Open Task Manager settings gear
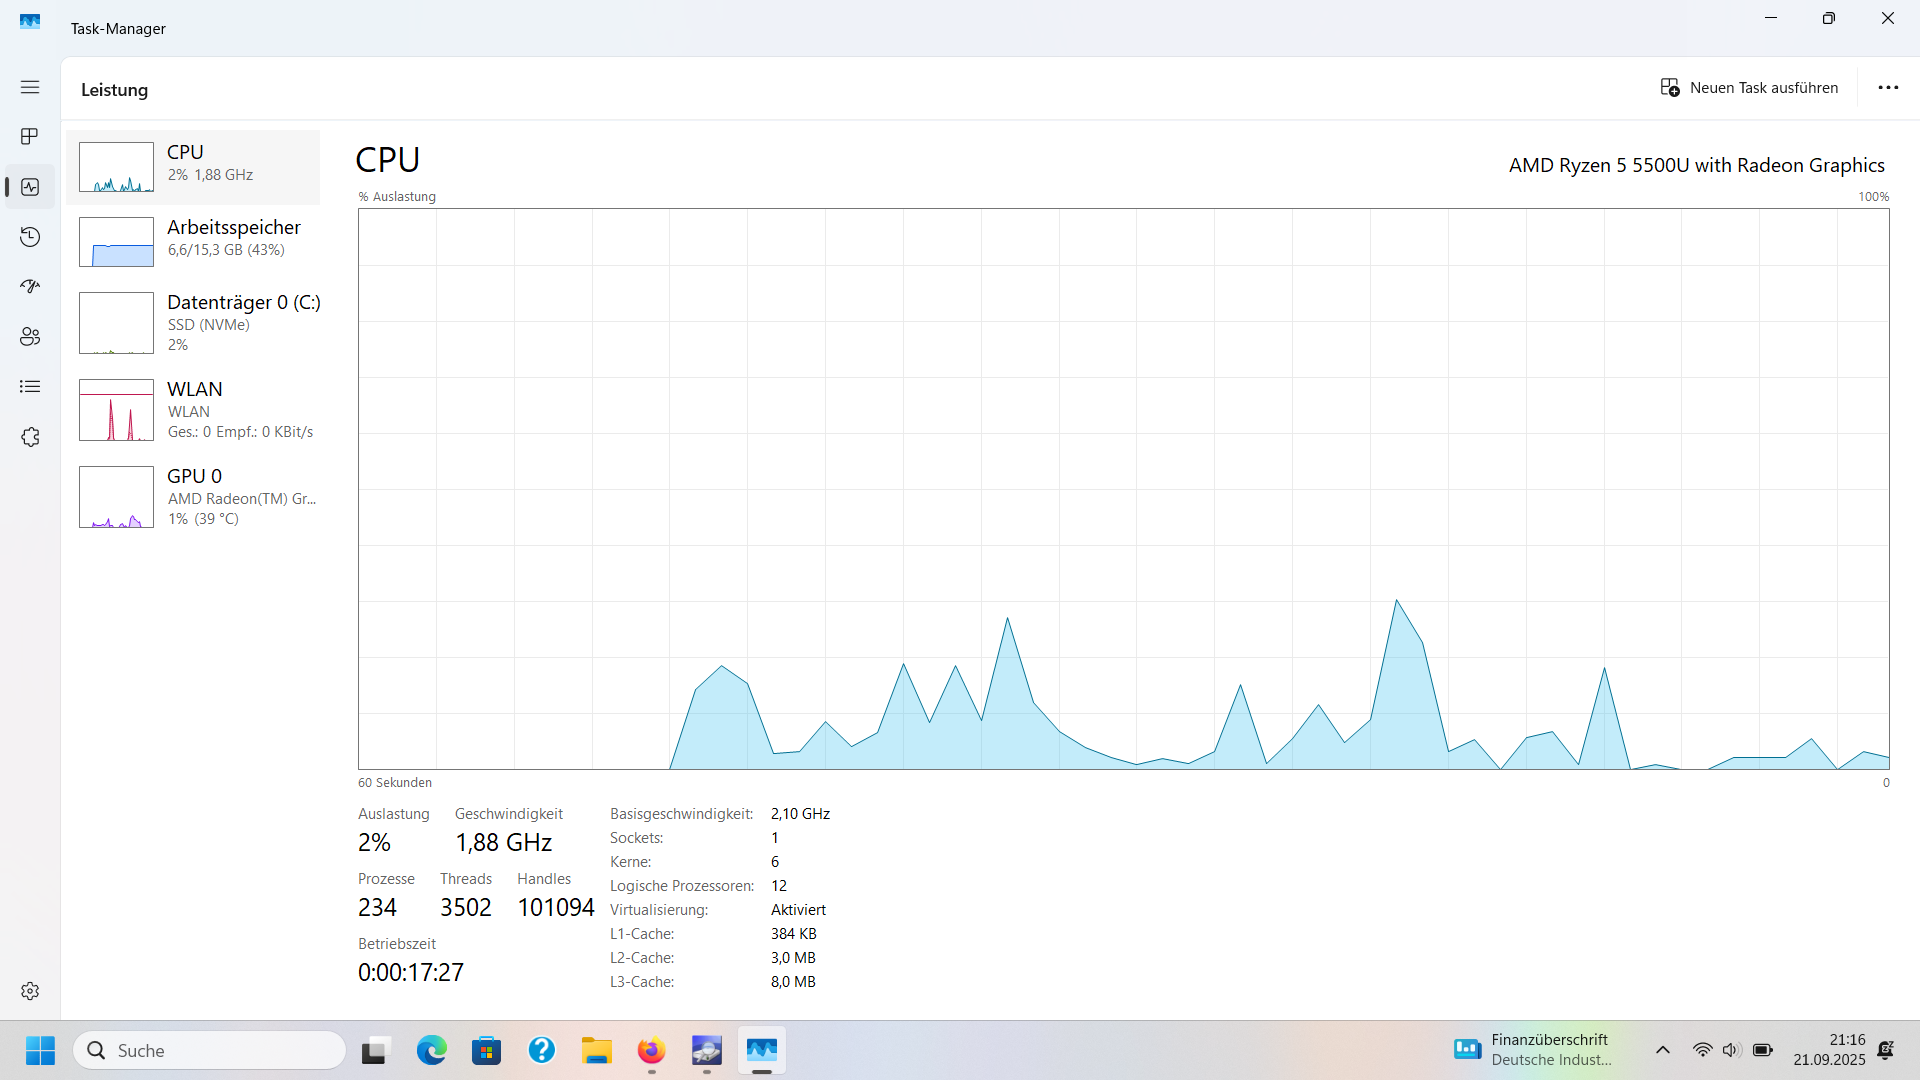Image resolution: width=1920 pixels, height=1080 pixels. [x=30, y=990]
